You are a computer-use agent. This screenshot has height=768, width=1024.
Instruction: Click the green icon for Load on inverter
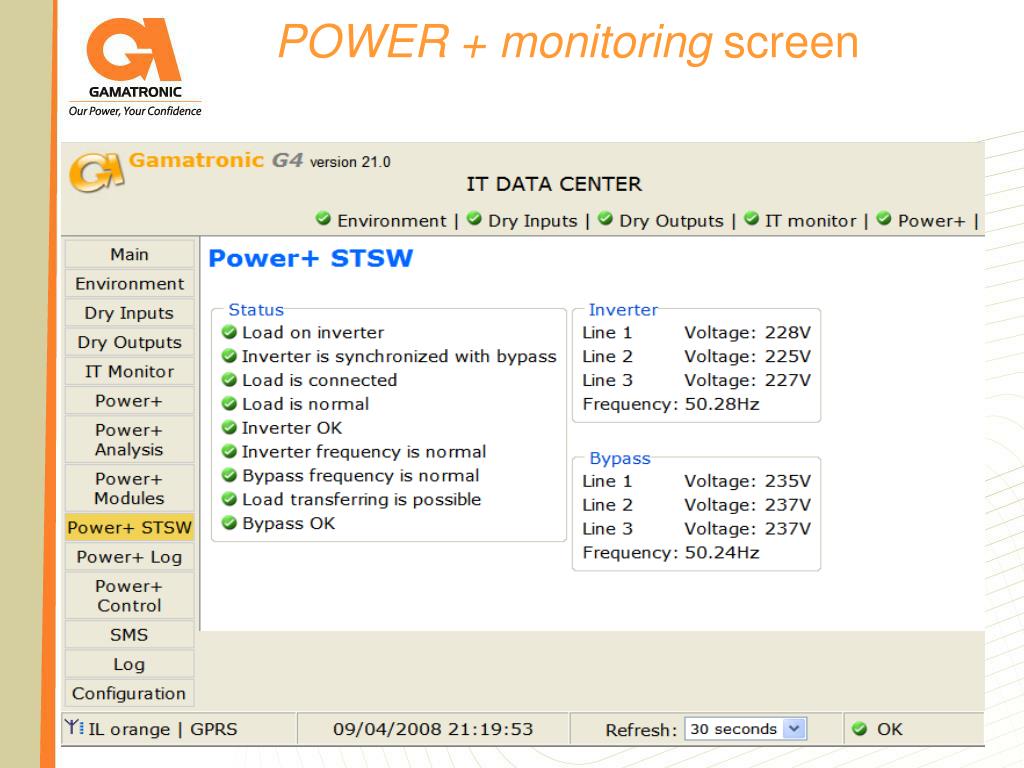[229, 332]
